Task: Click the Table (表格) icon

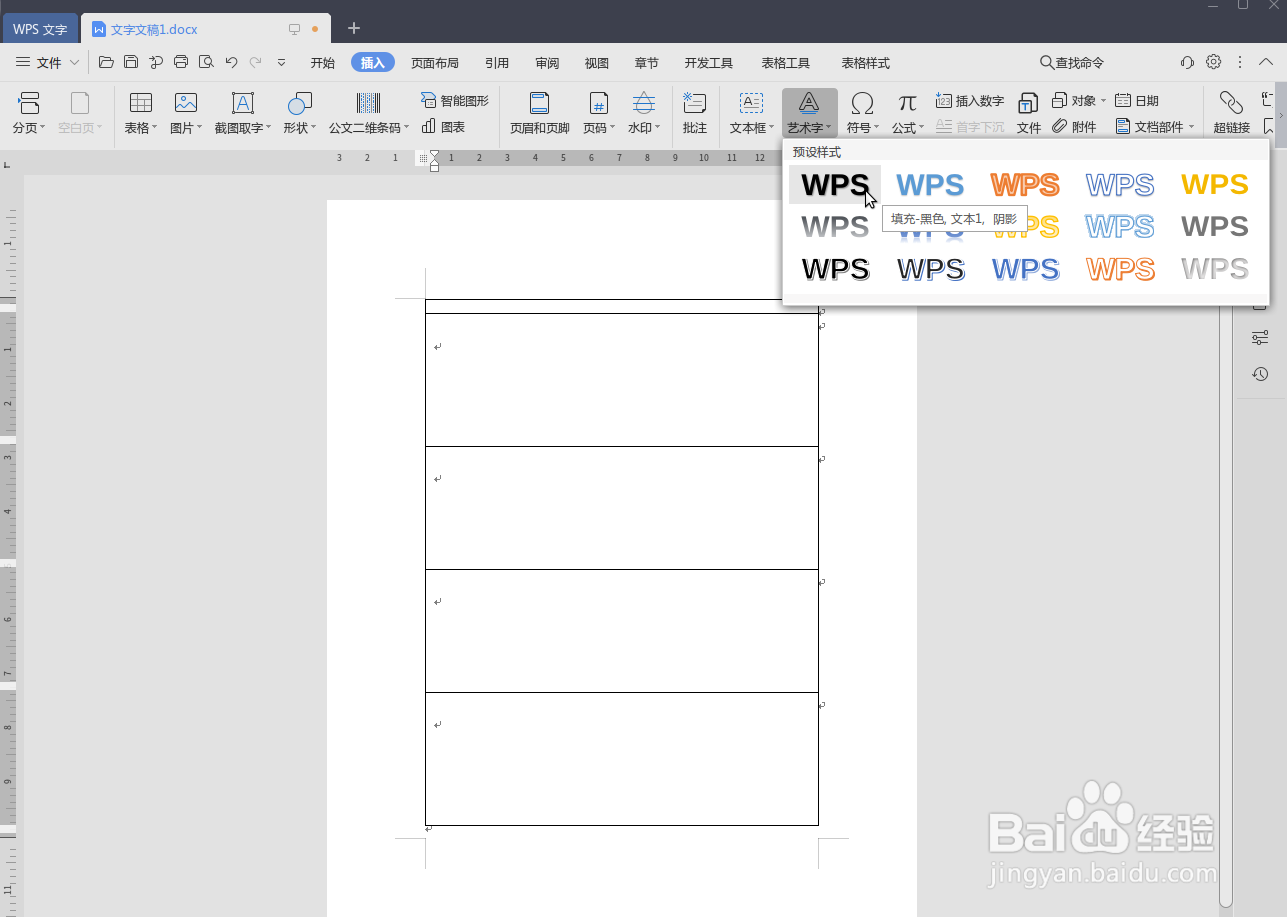Action: pyautogui.click(x=141, y=103)
